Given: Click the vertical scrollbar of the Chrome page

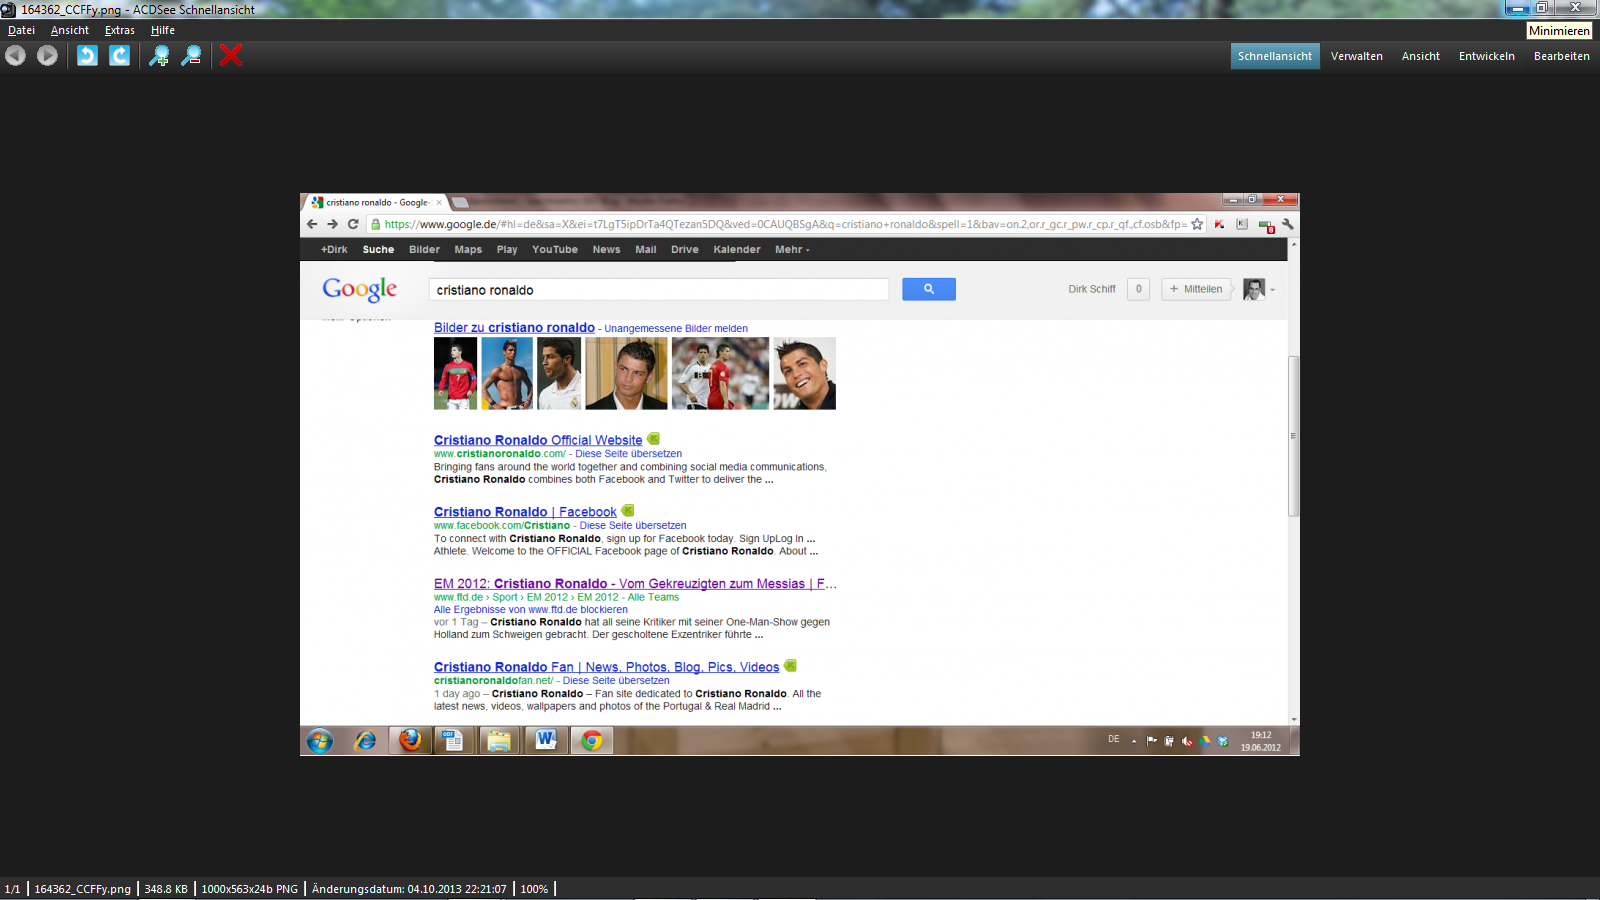Looking at the screenshot, I should (1293, 436).
